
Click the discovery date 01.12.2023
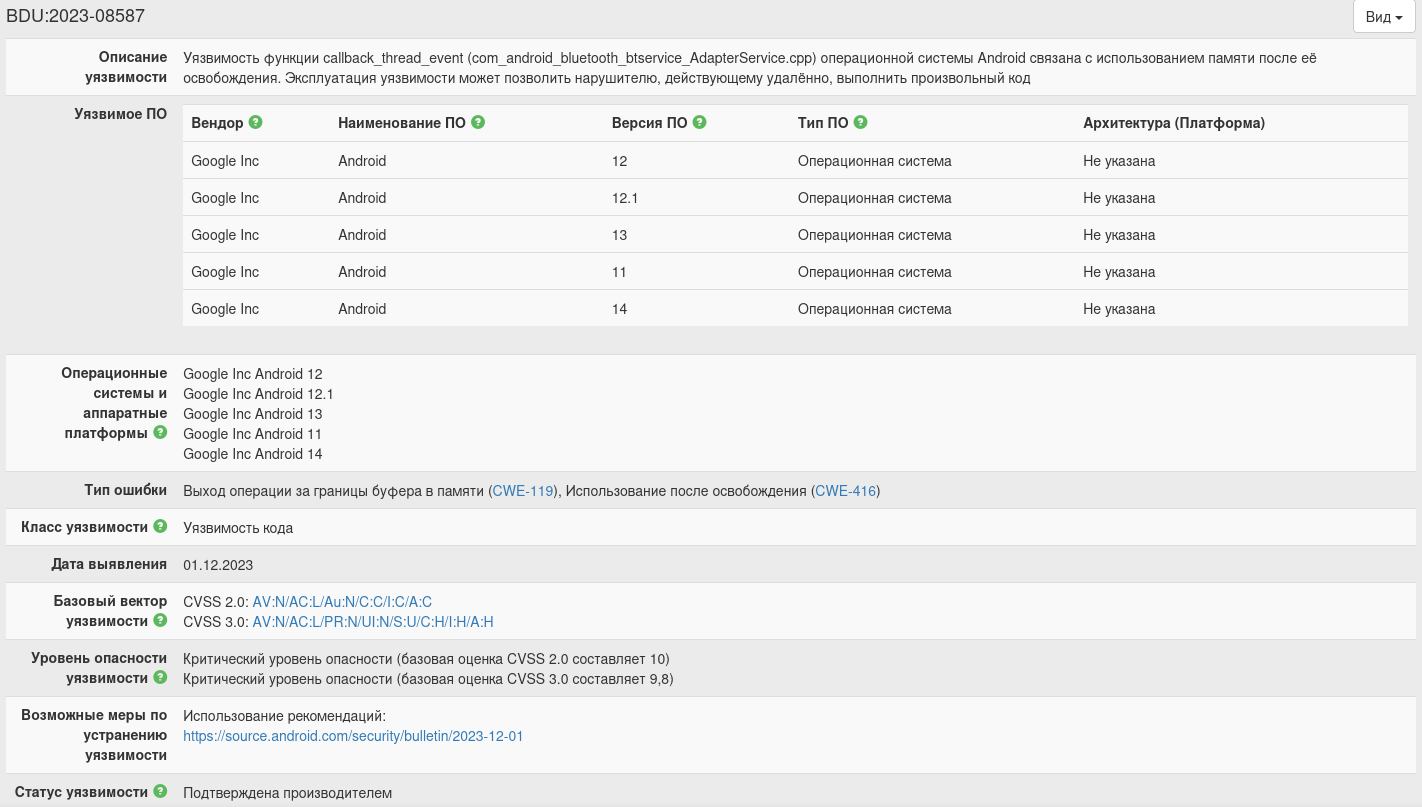[x=218, y=565]
